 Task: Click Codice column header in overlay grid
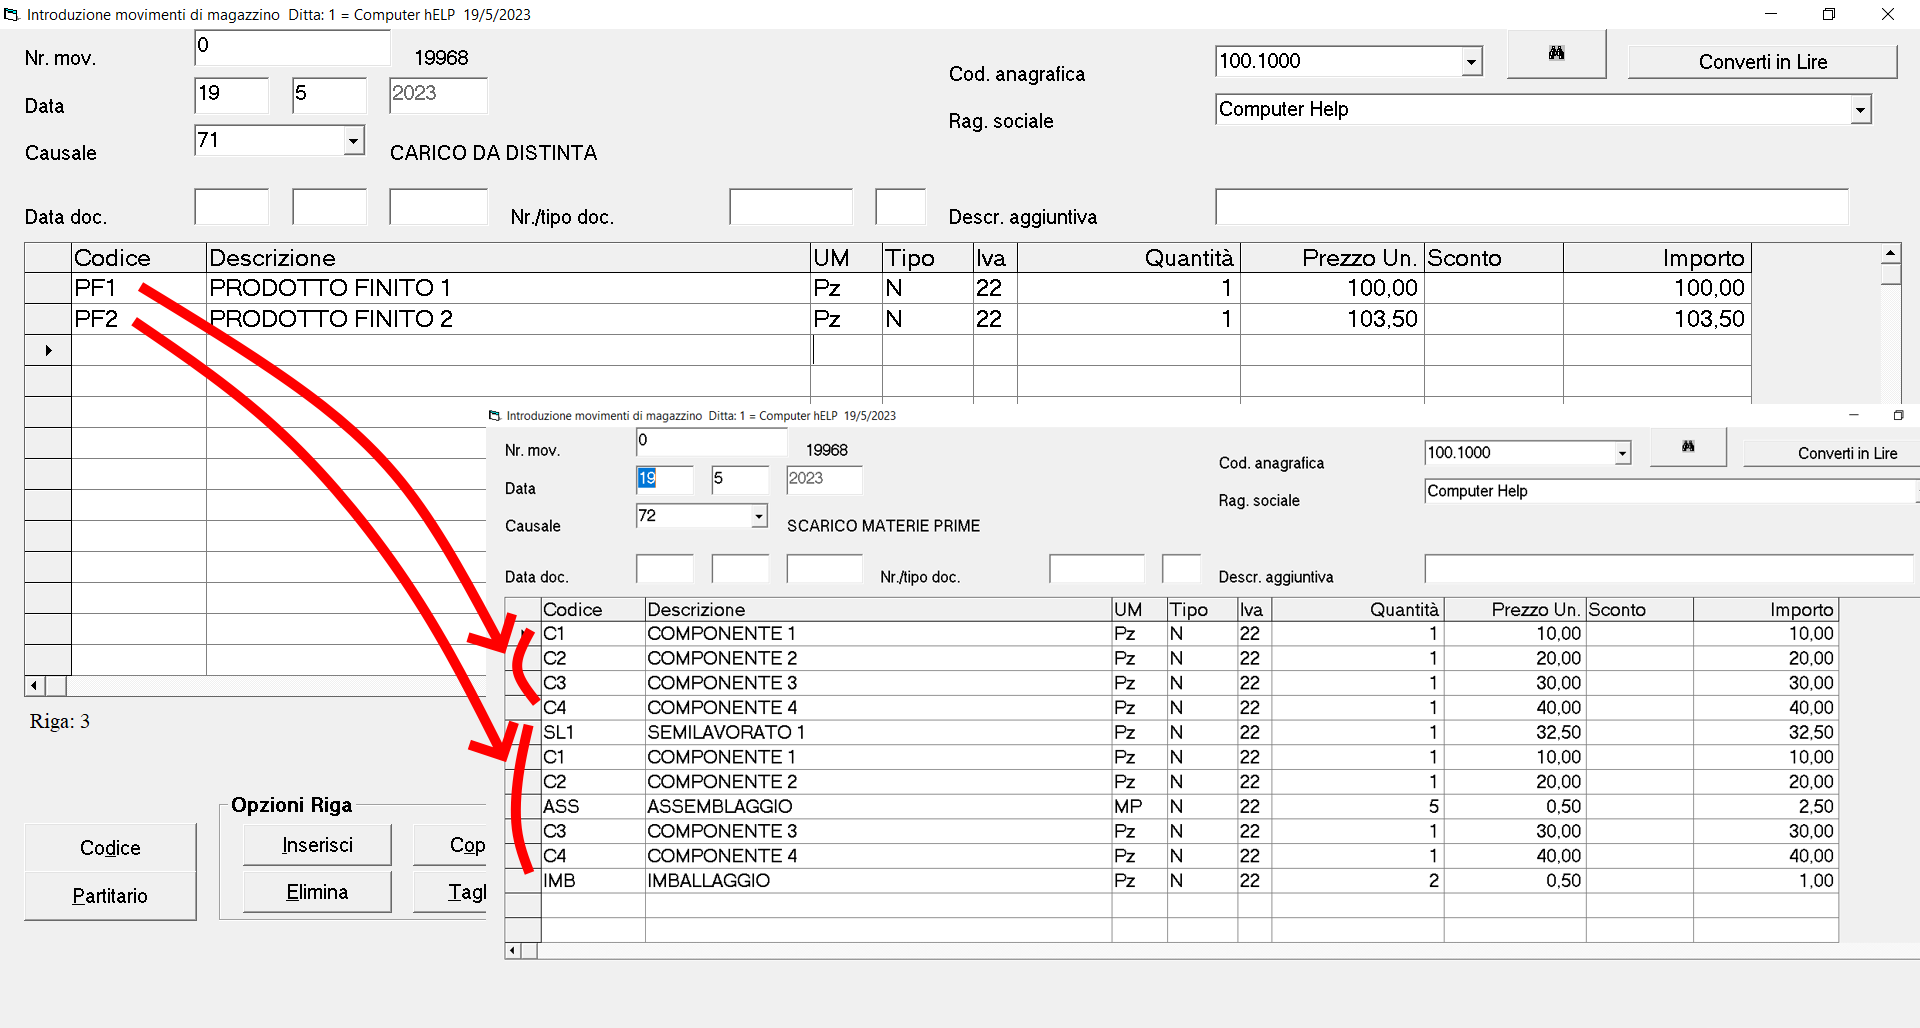click(593, 610)
